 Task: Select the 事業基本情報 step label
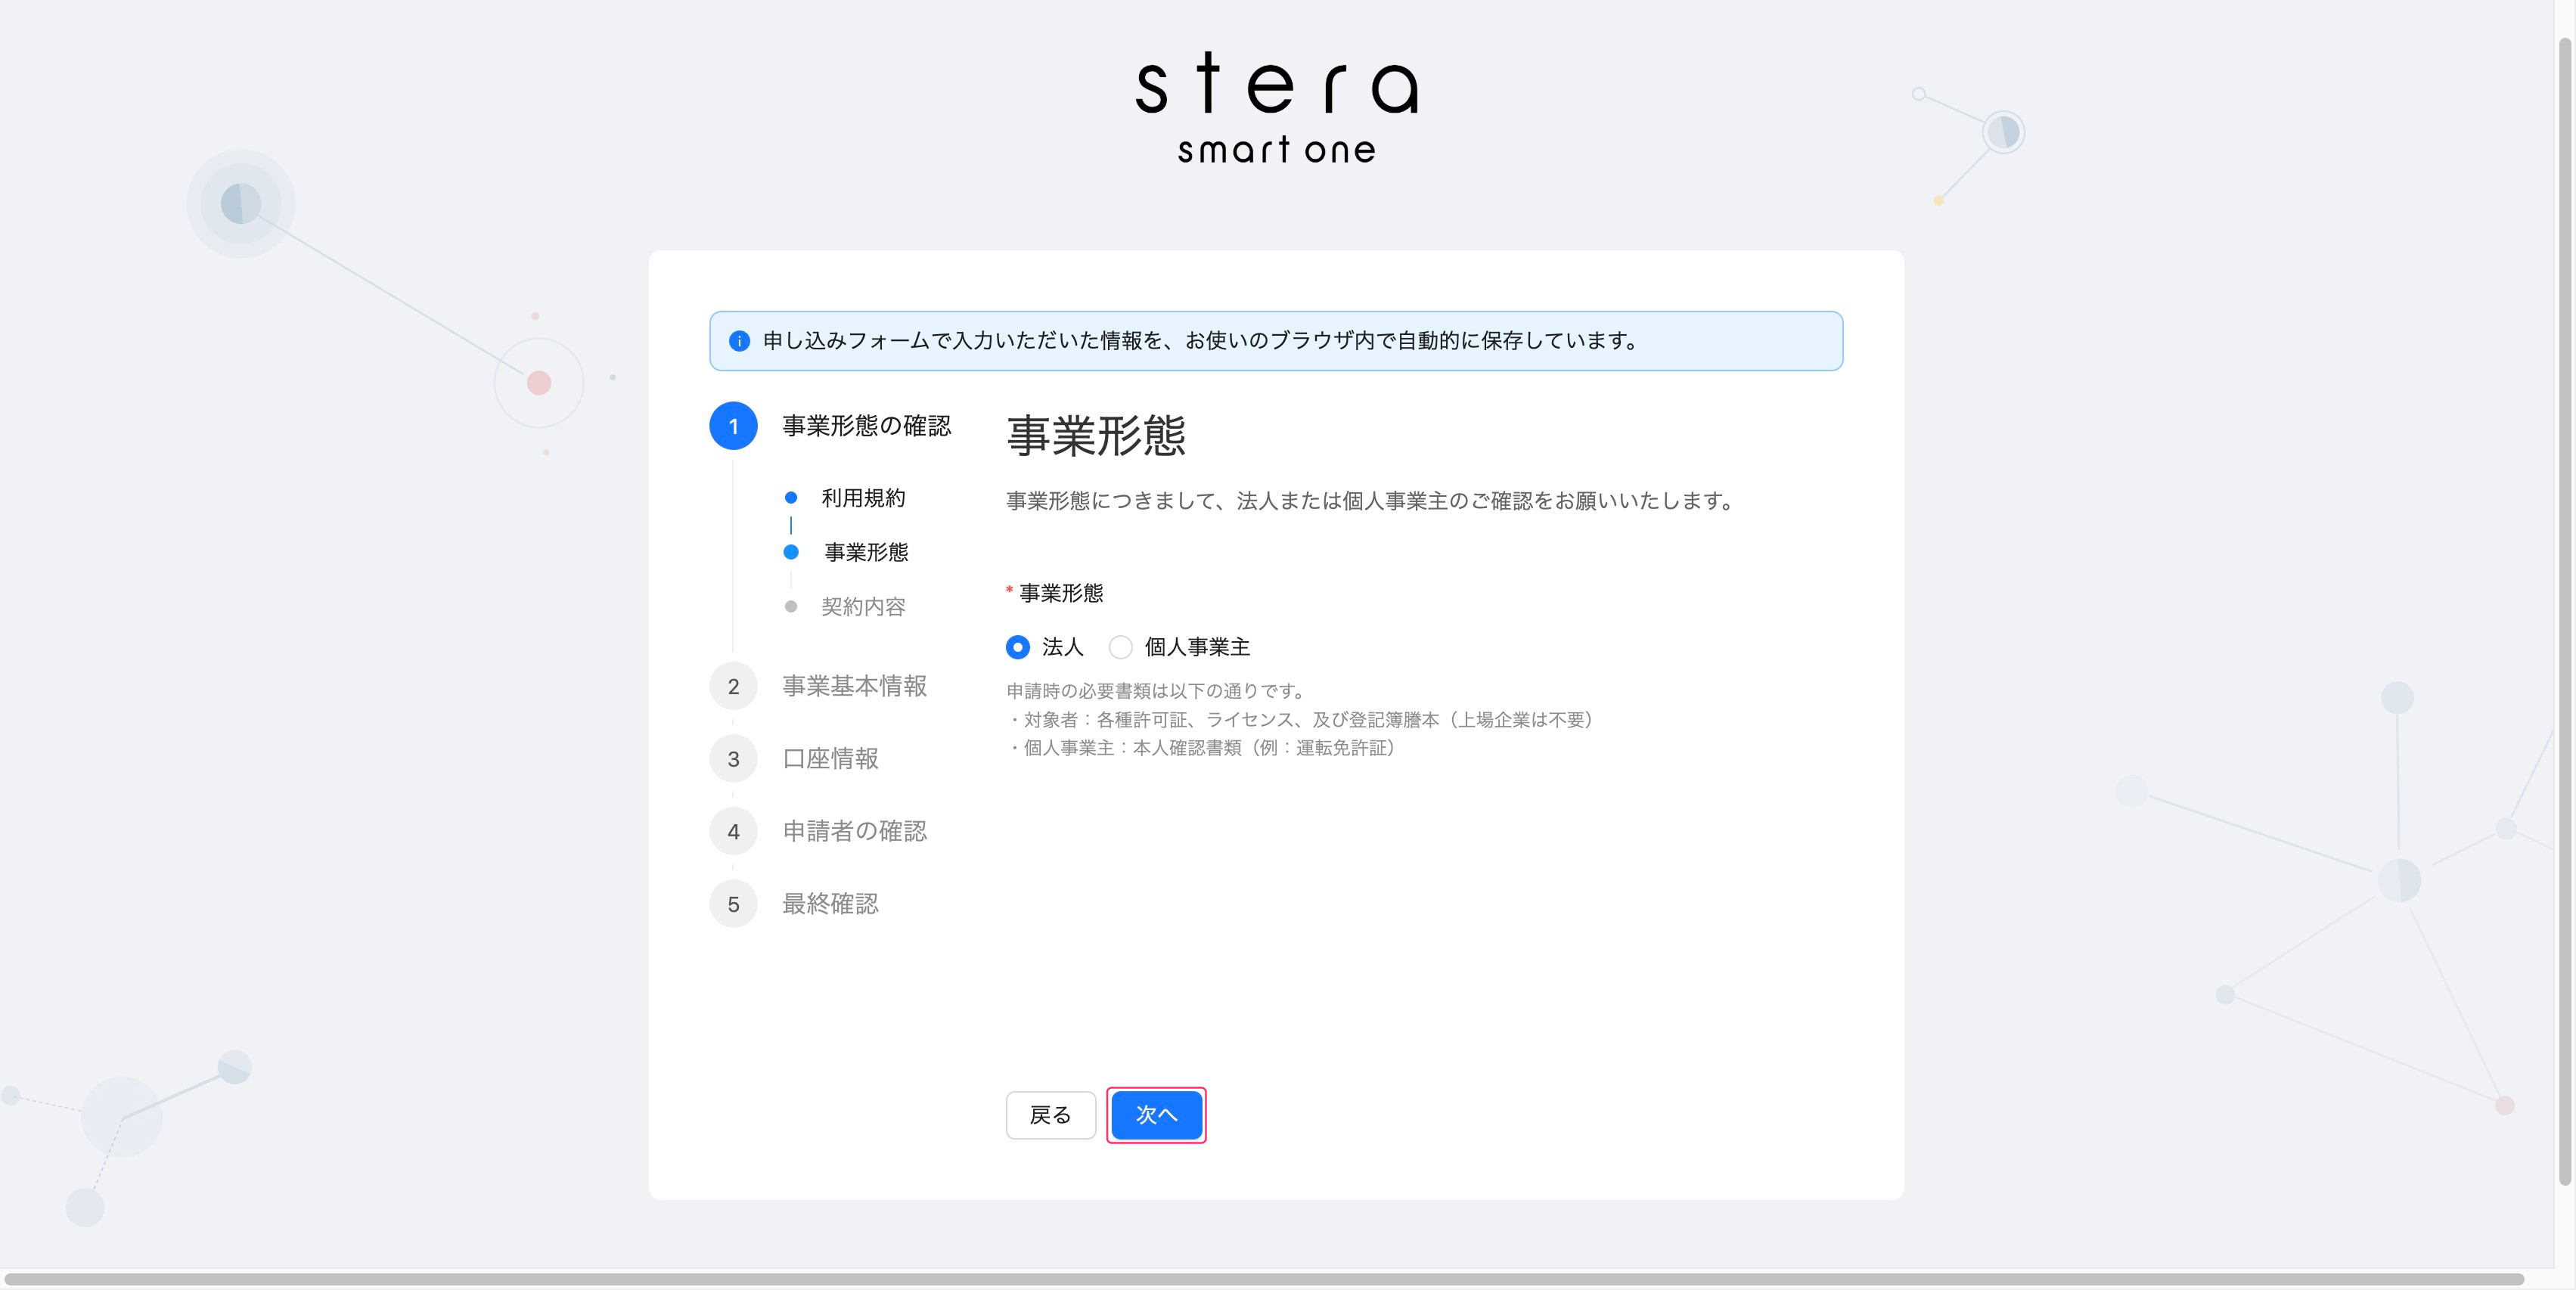tap(854, 686)
